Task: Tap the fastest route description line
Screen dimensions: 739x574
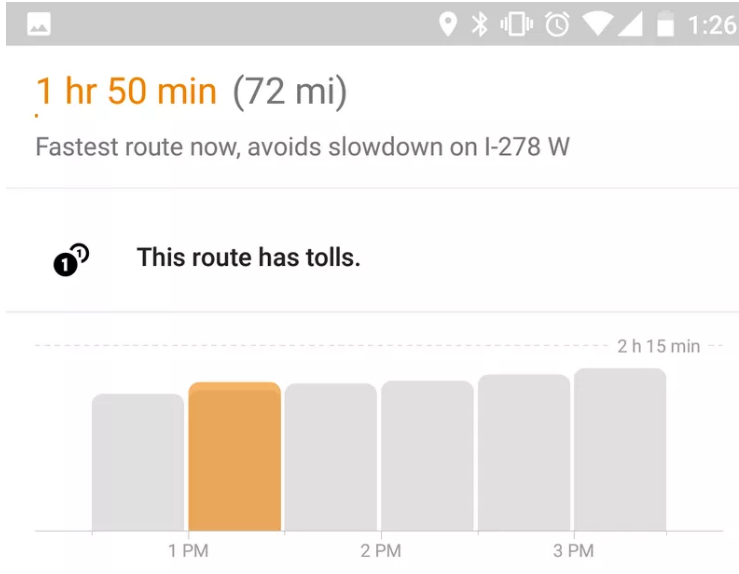Action: 302,147
